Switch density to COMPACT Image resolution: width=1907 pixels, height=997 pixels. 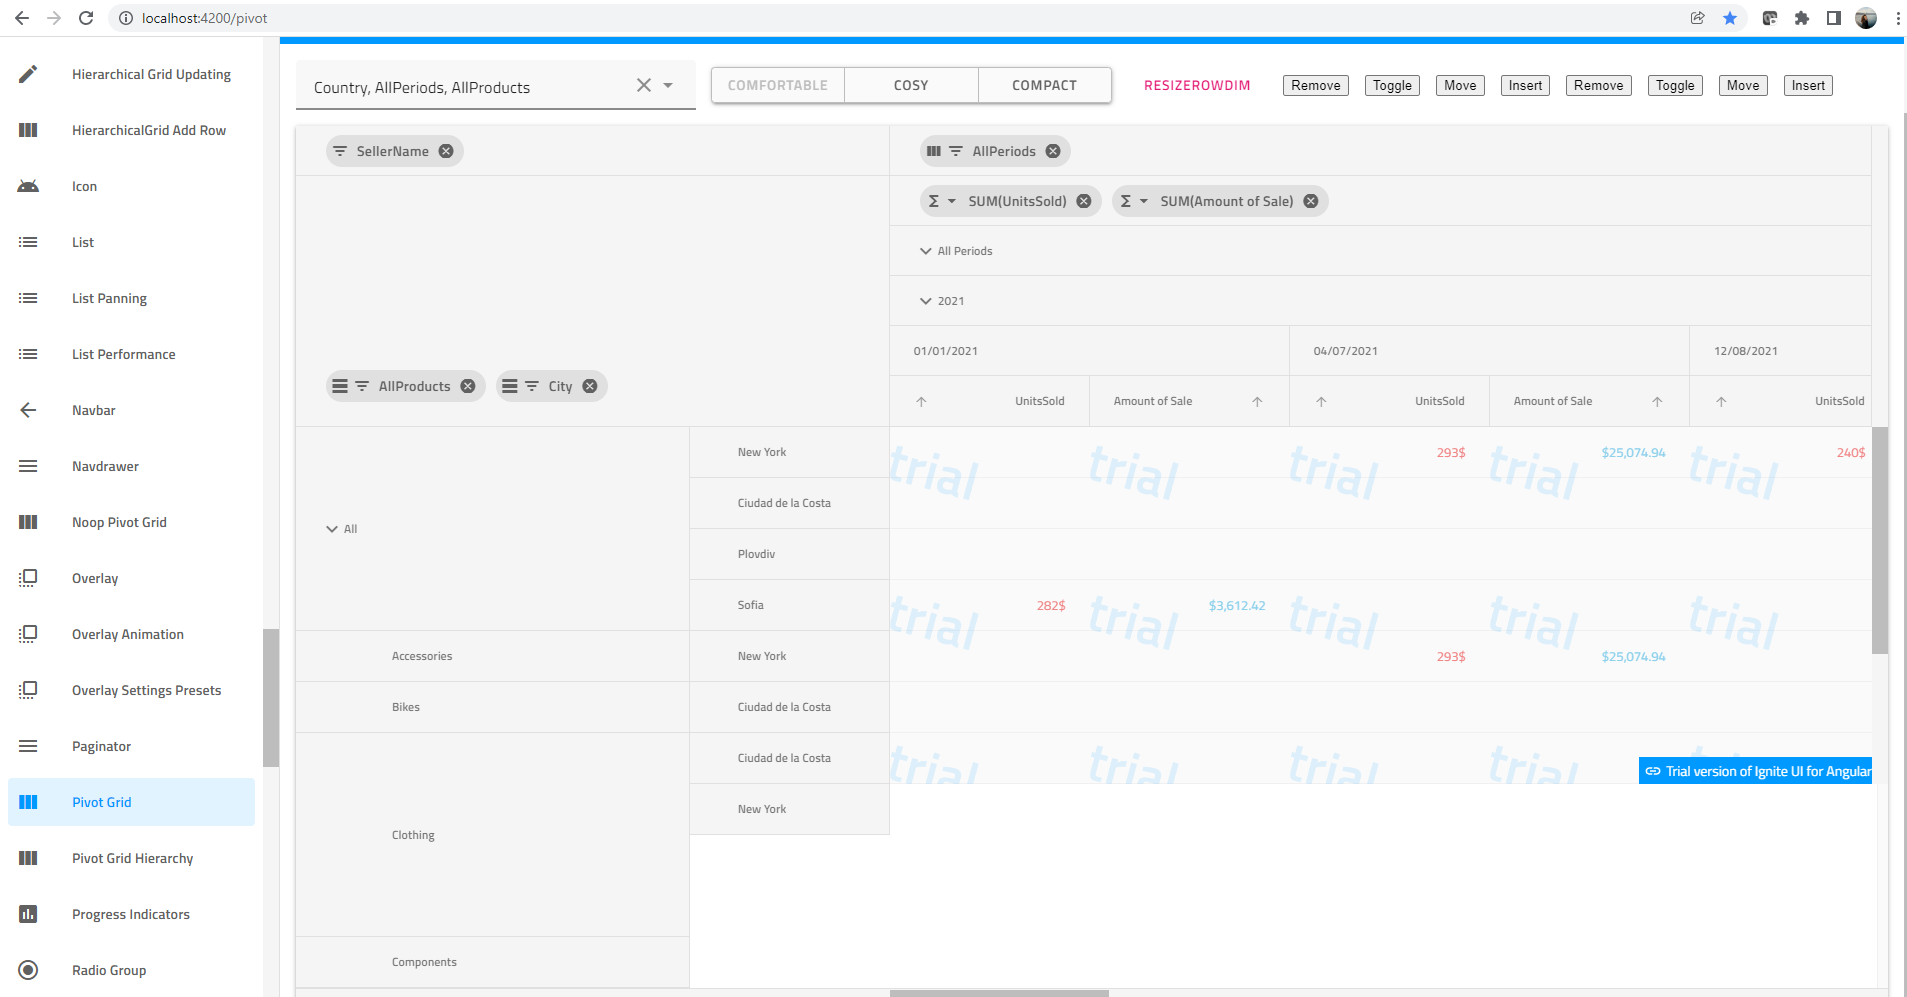[x=1044, y=85]
